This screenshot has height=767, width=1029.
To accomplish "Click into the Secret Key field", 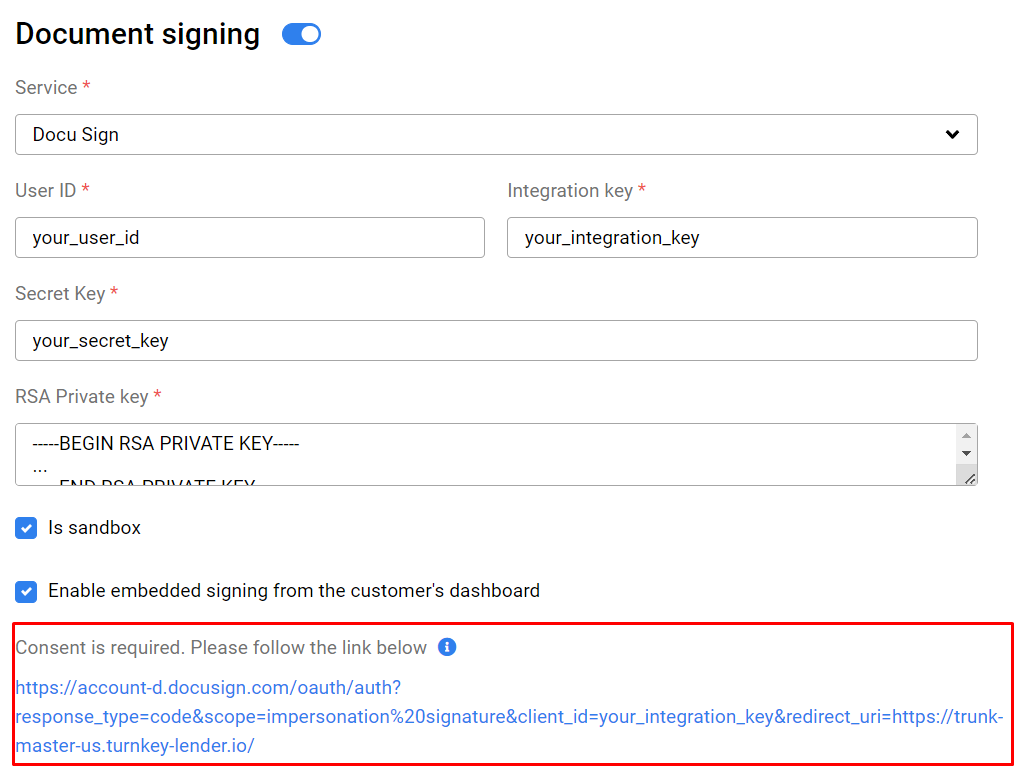I will coord(496,341).
